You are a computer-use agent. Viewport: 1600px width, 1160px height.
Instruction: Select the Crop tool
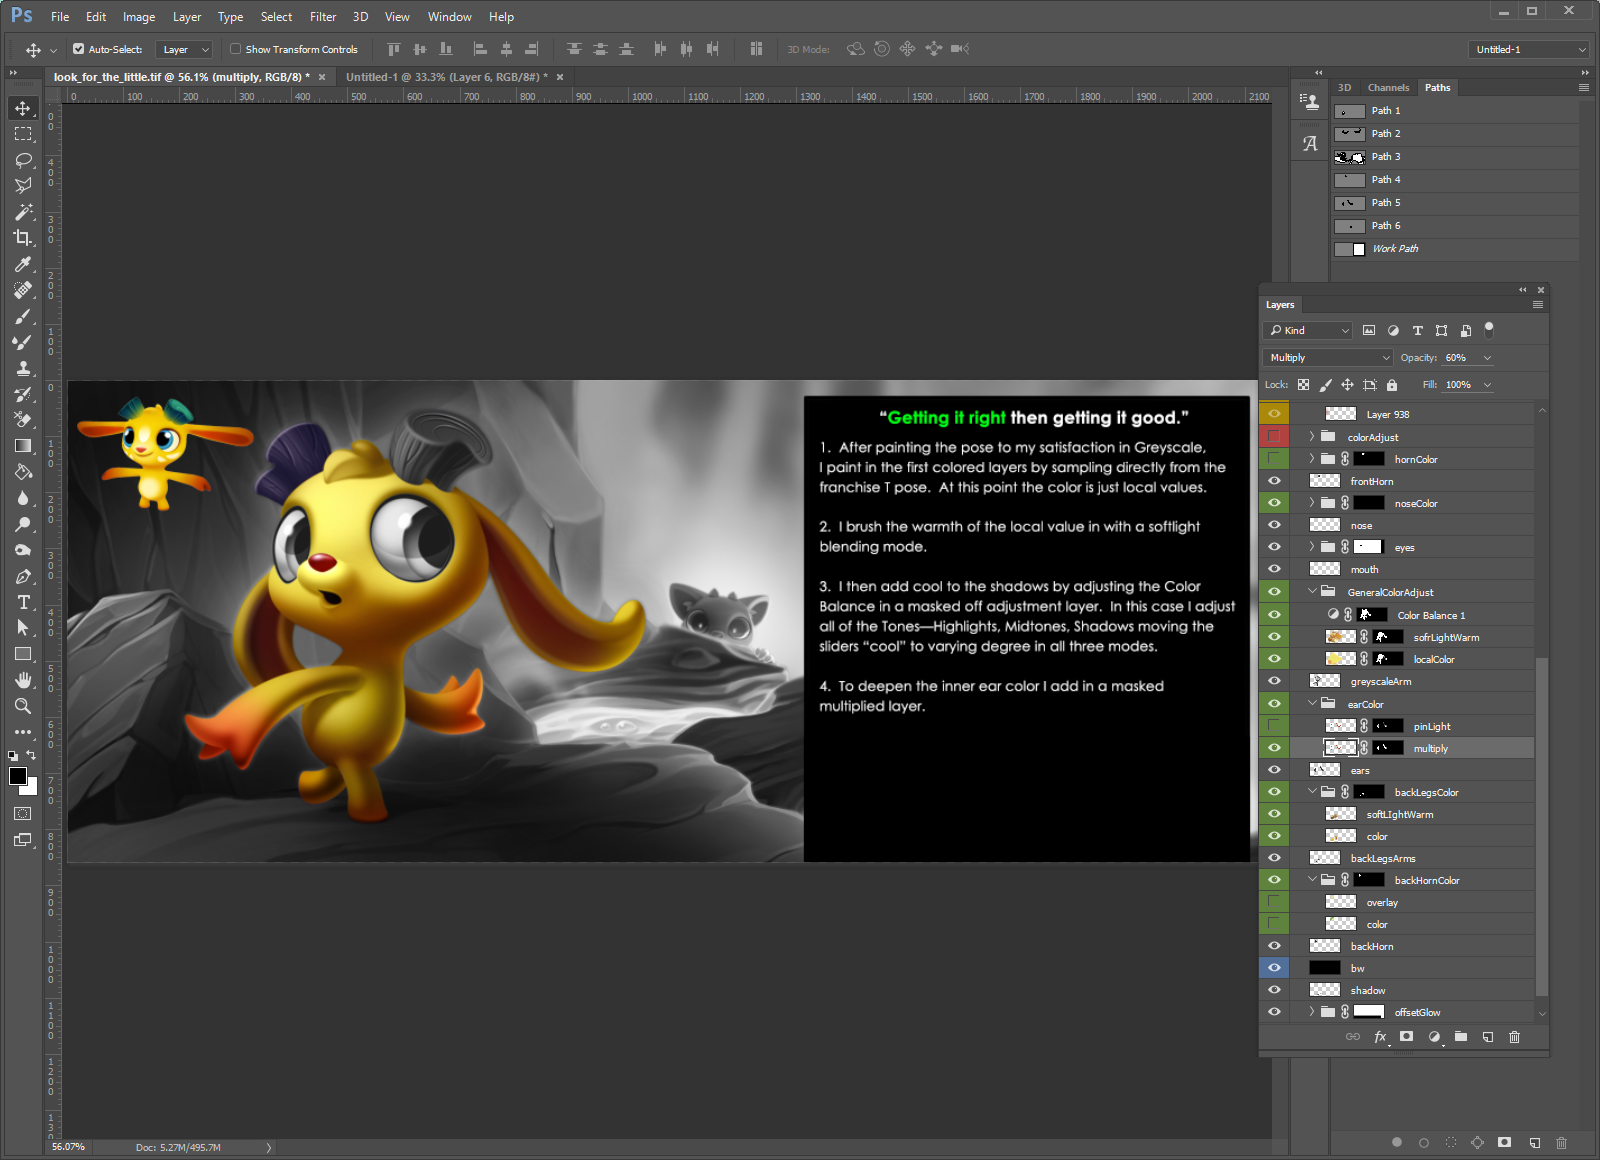[23, 238]
